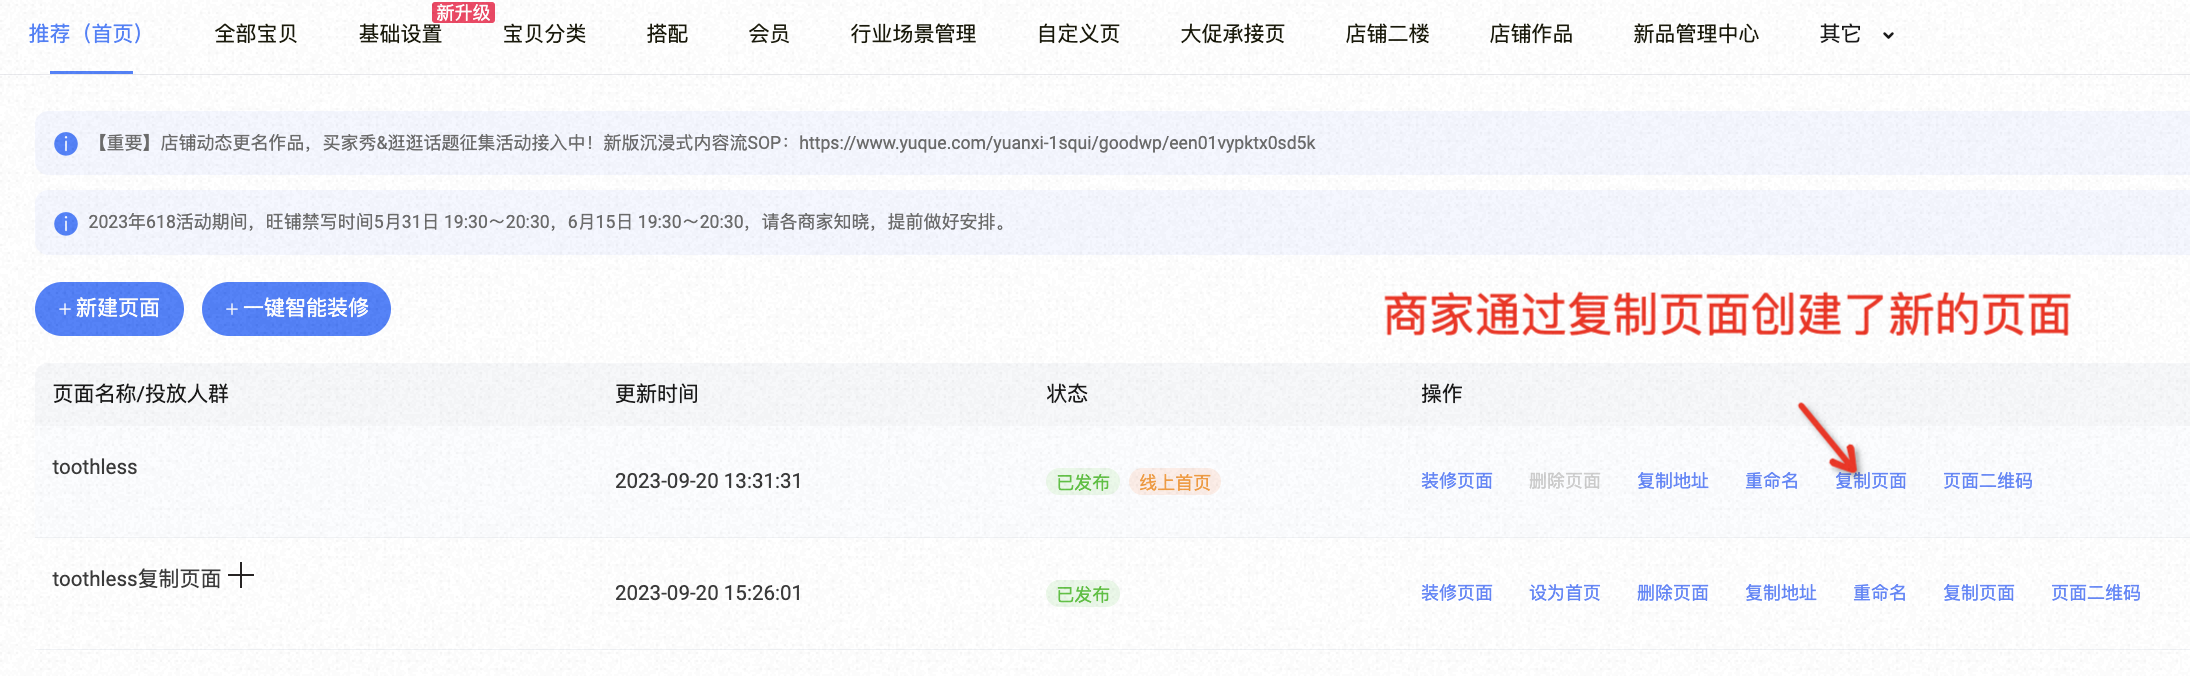
Task: Go to the 店铺作品 tab
Action: click(x=1531, y=35)
